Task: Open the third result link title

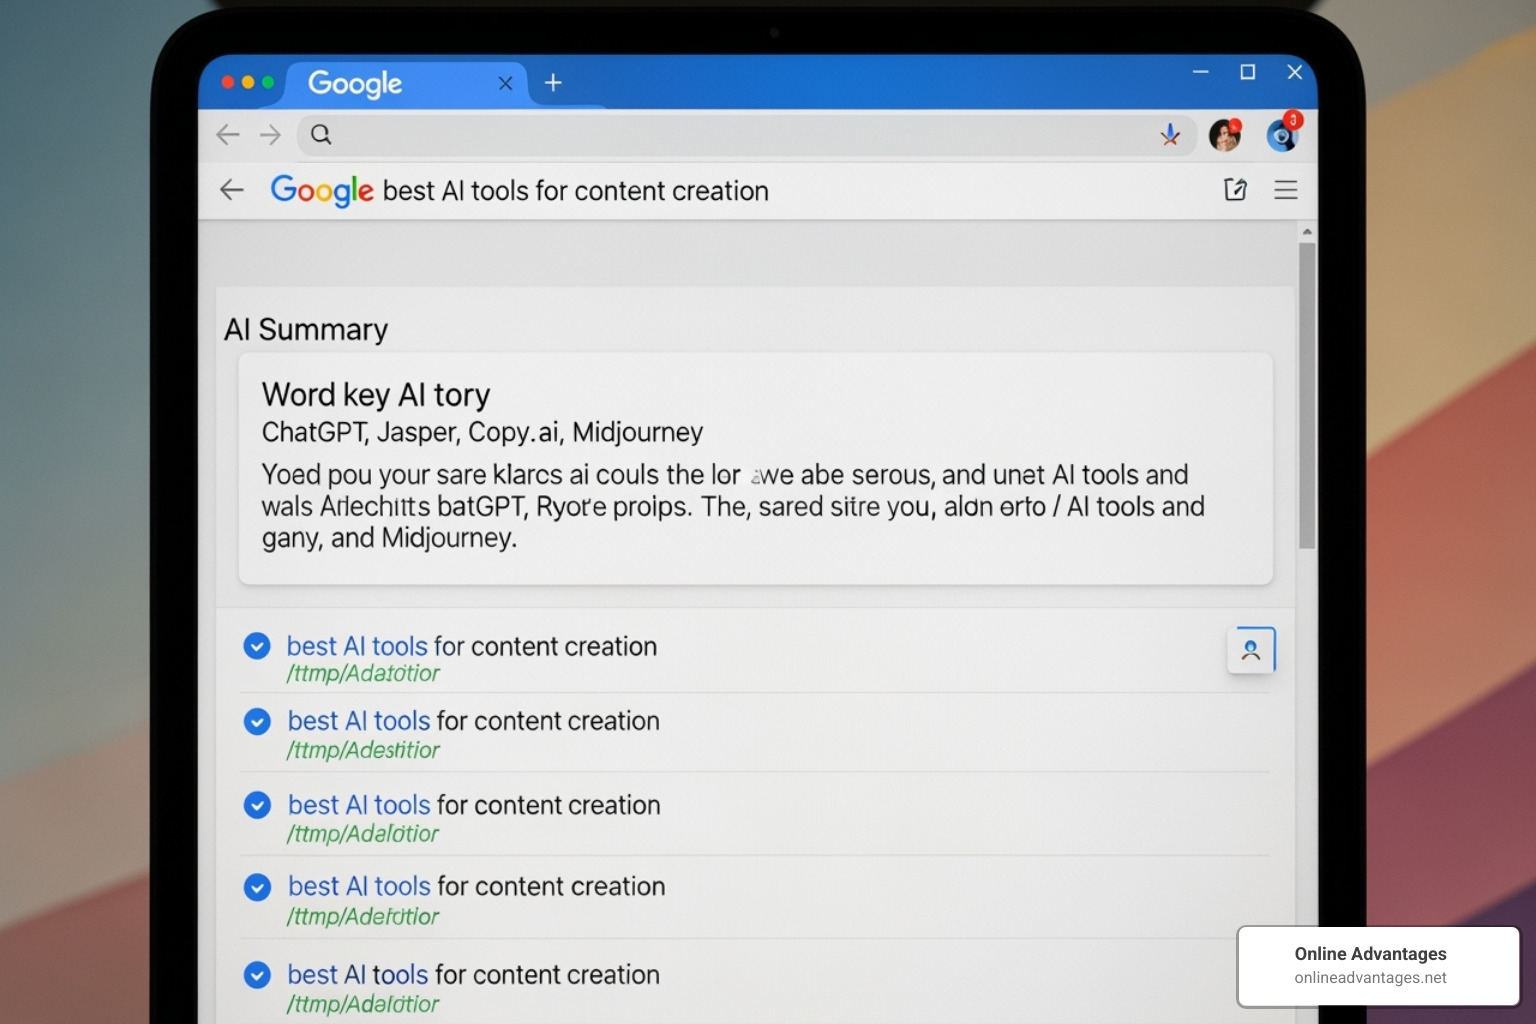Action: (x=474, y=805)
